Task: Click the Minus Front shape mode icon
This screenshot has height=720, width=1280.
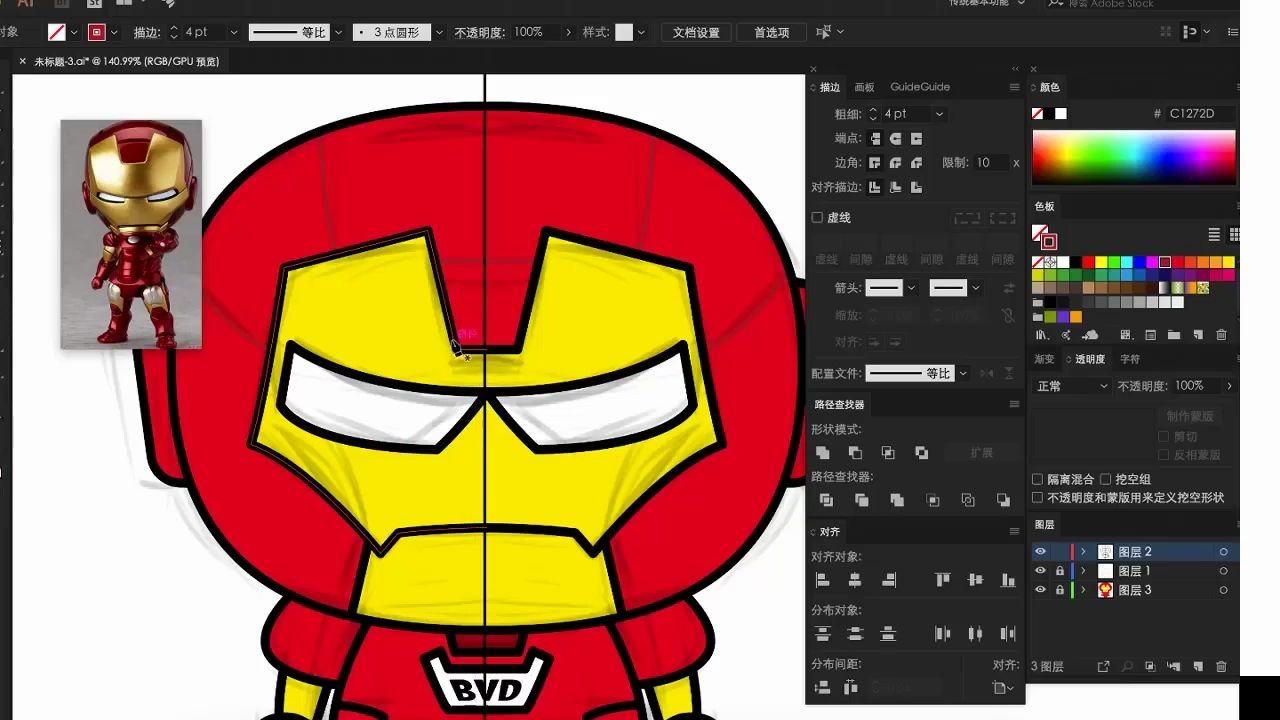Action: (x=855, y=453)
